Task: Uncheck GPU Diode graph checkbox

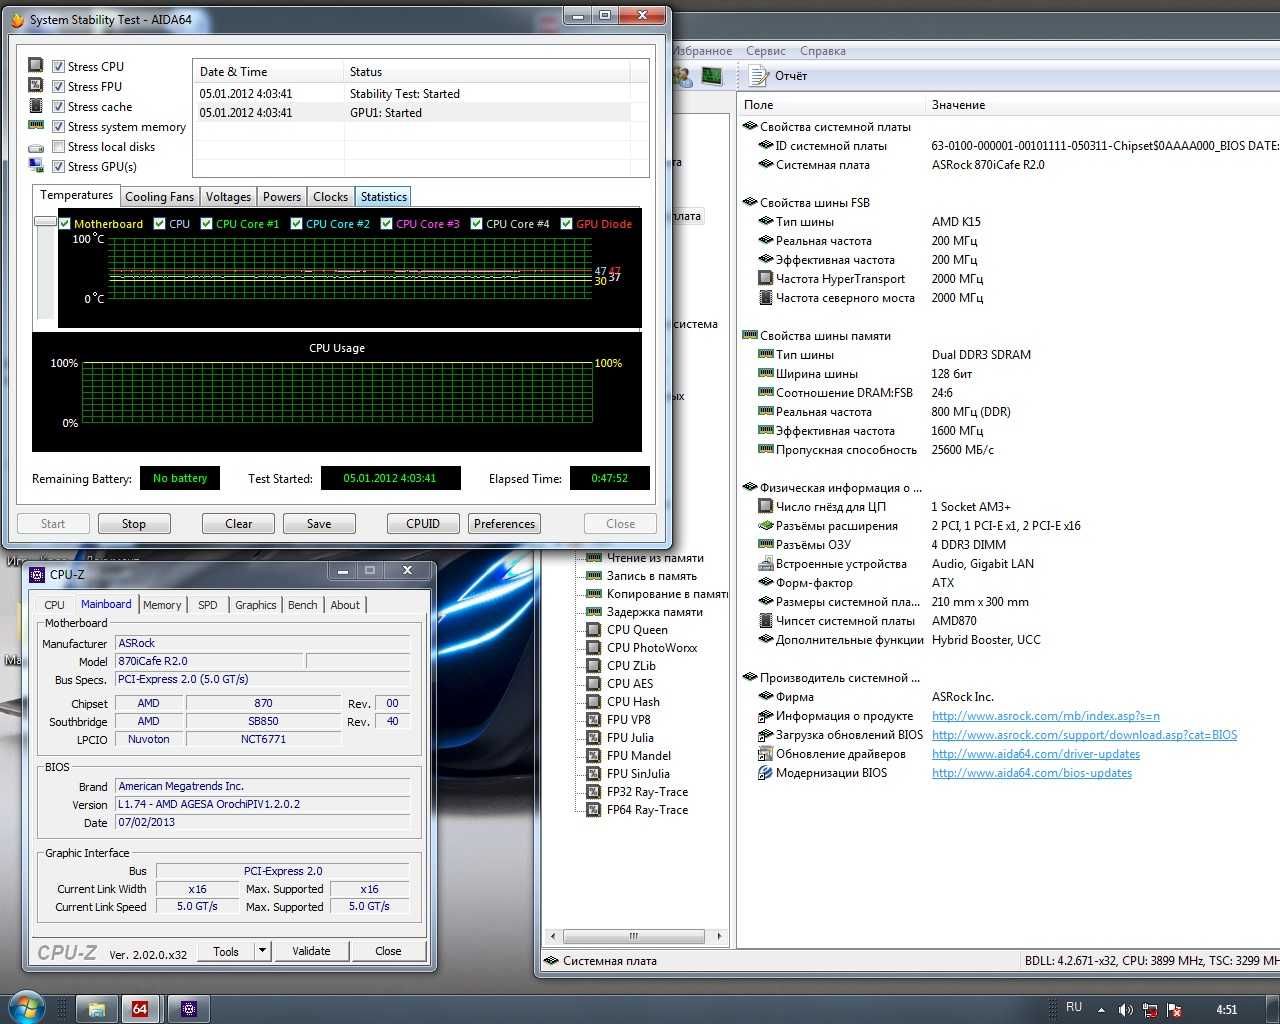Action: point(567,224)
